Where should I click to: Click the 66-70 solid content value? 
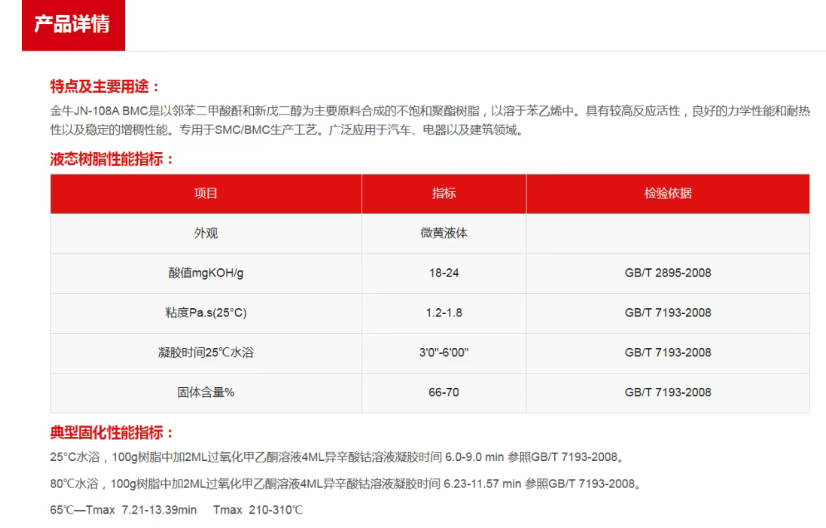tap(444, 393)
